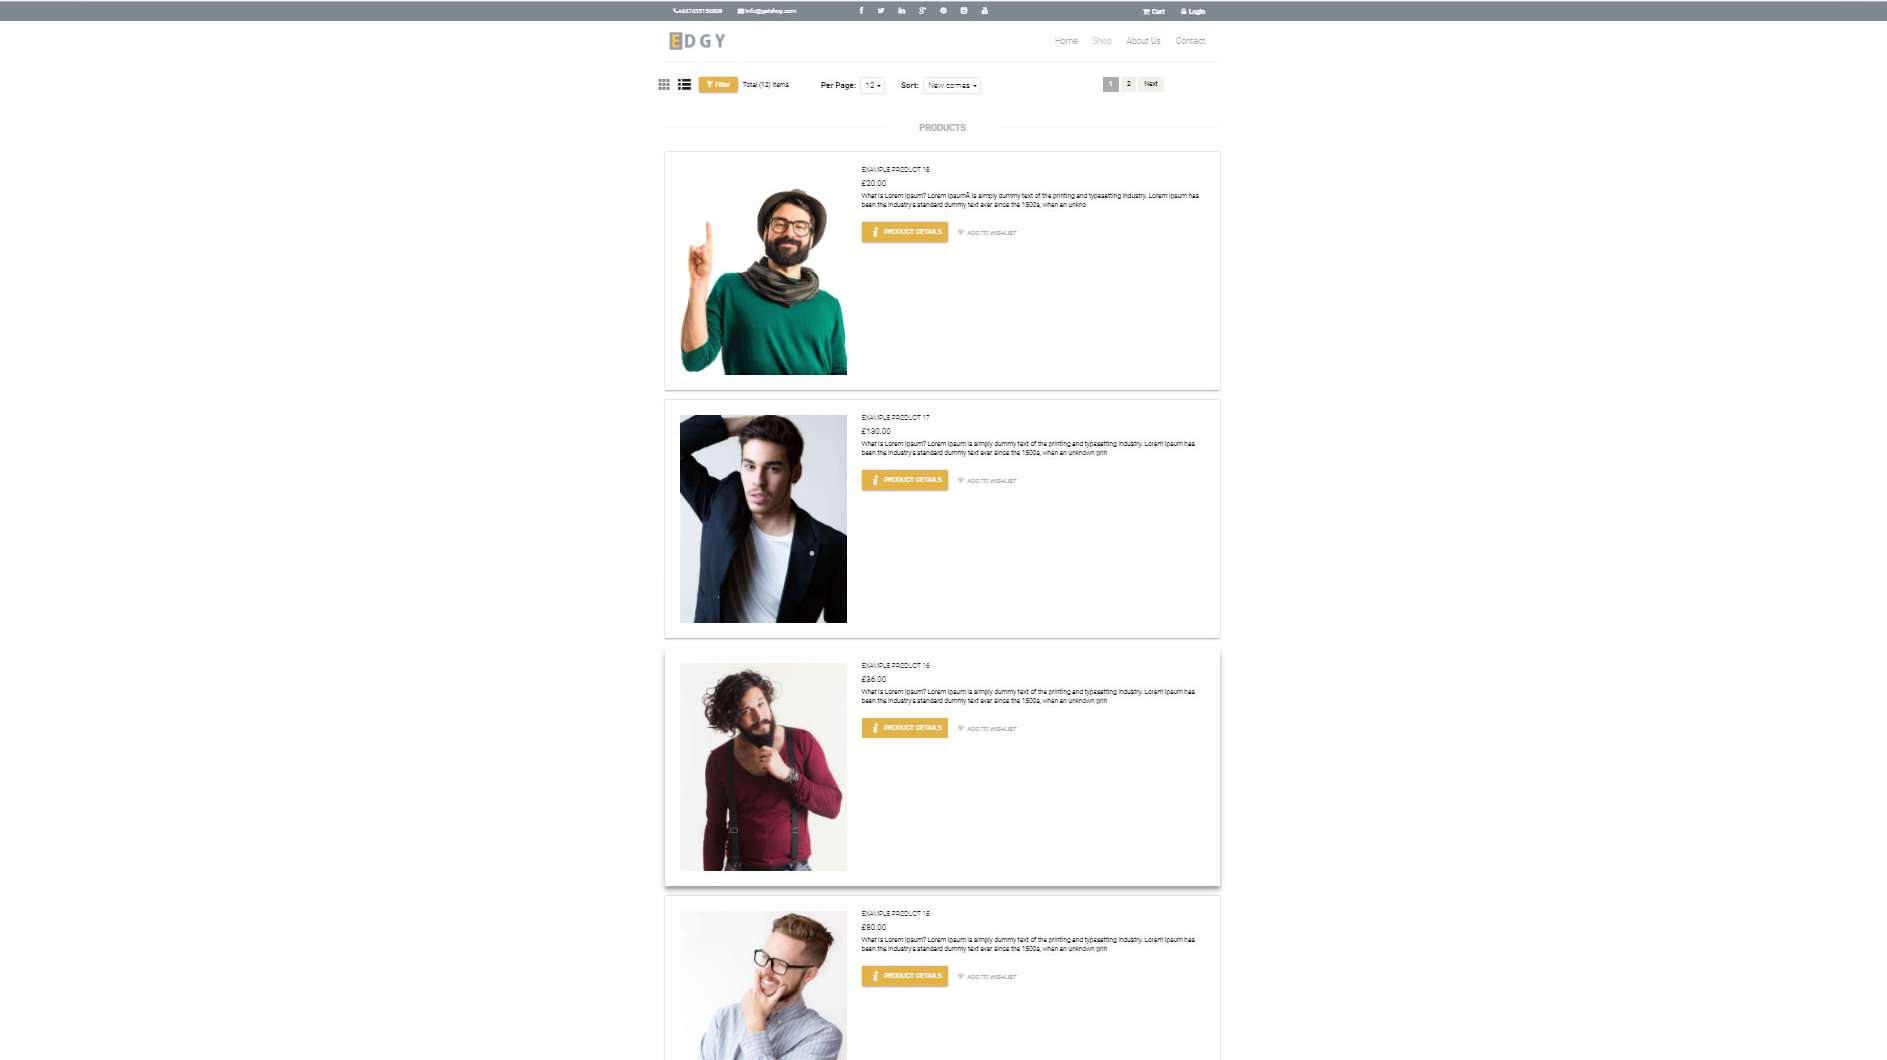This screenshot has width=1887, height=1060.
Task: Expand the Per Page dropdown
Action: pyautogui.click(x=872, y=85)
